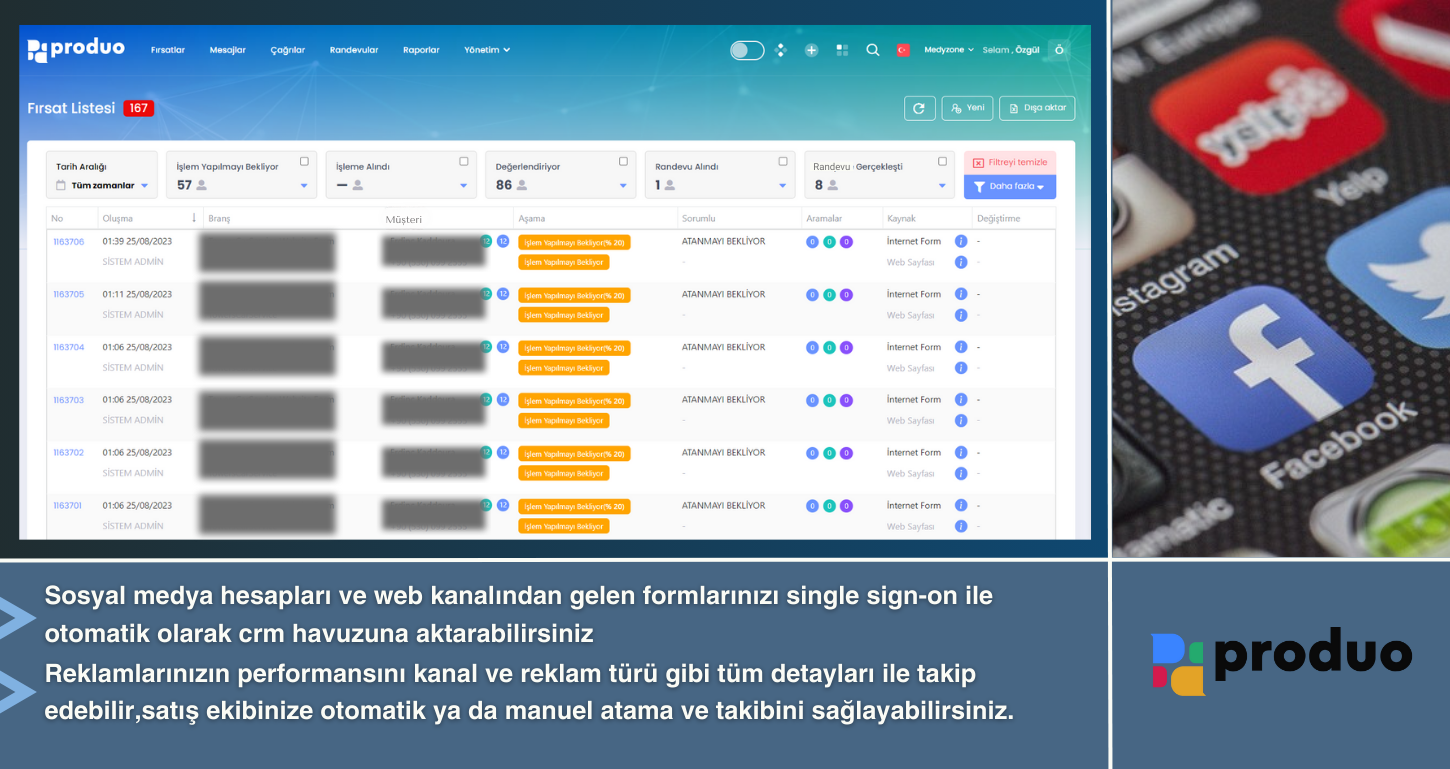Screen dimensions: 1450x769
Task: Open the apps grid icon in the header
Action: coord(842,50)
